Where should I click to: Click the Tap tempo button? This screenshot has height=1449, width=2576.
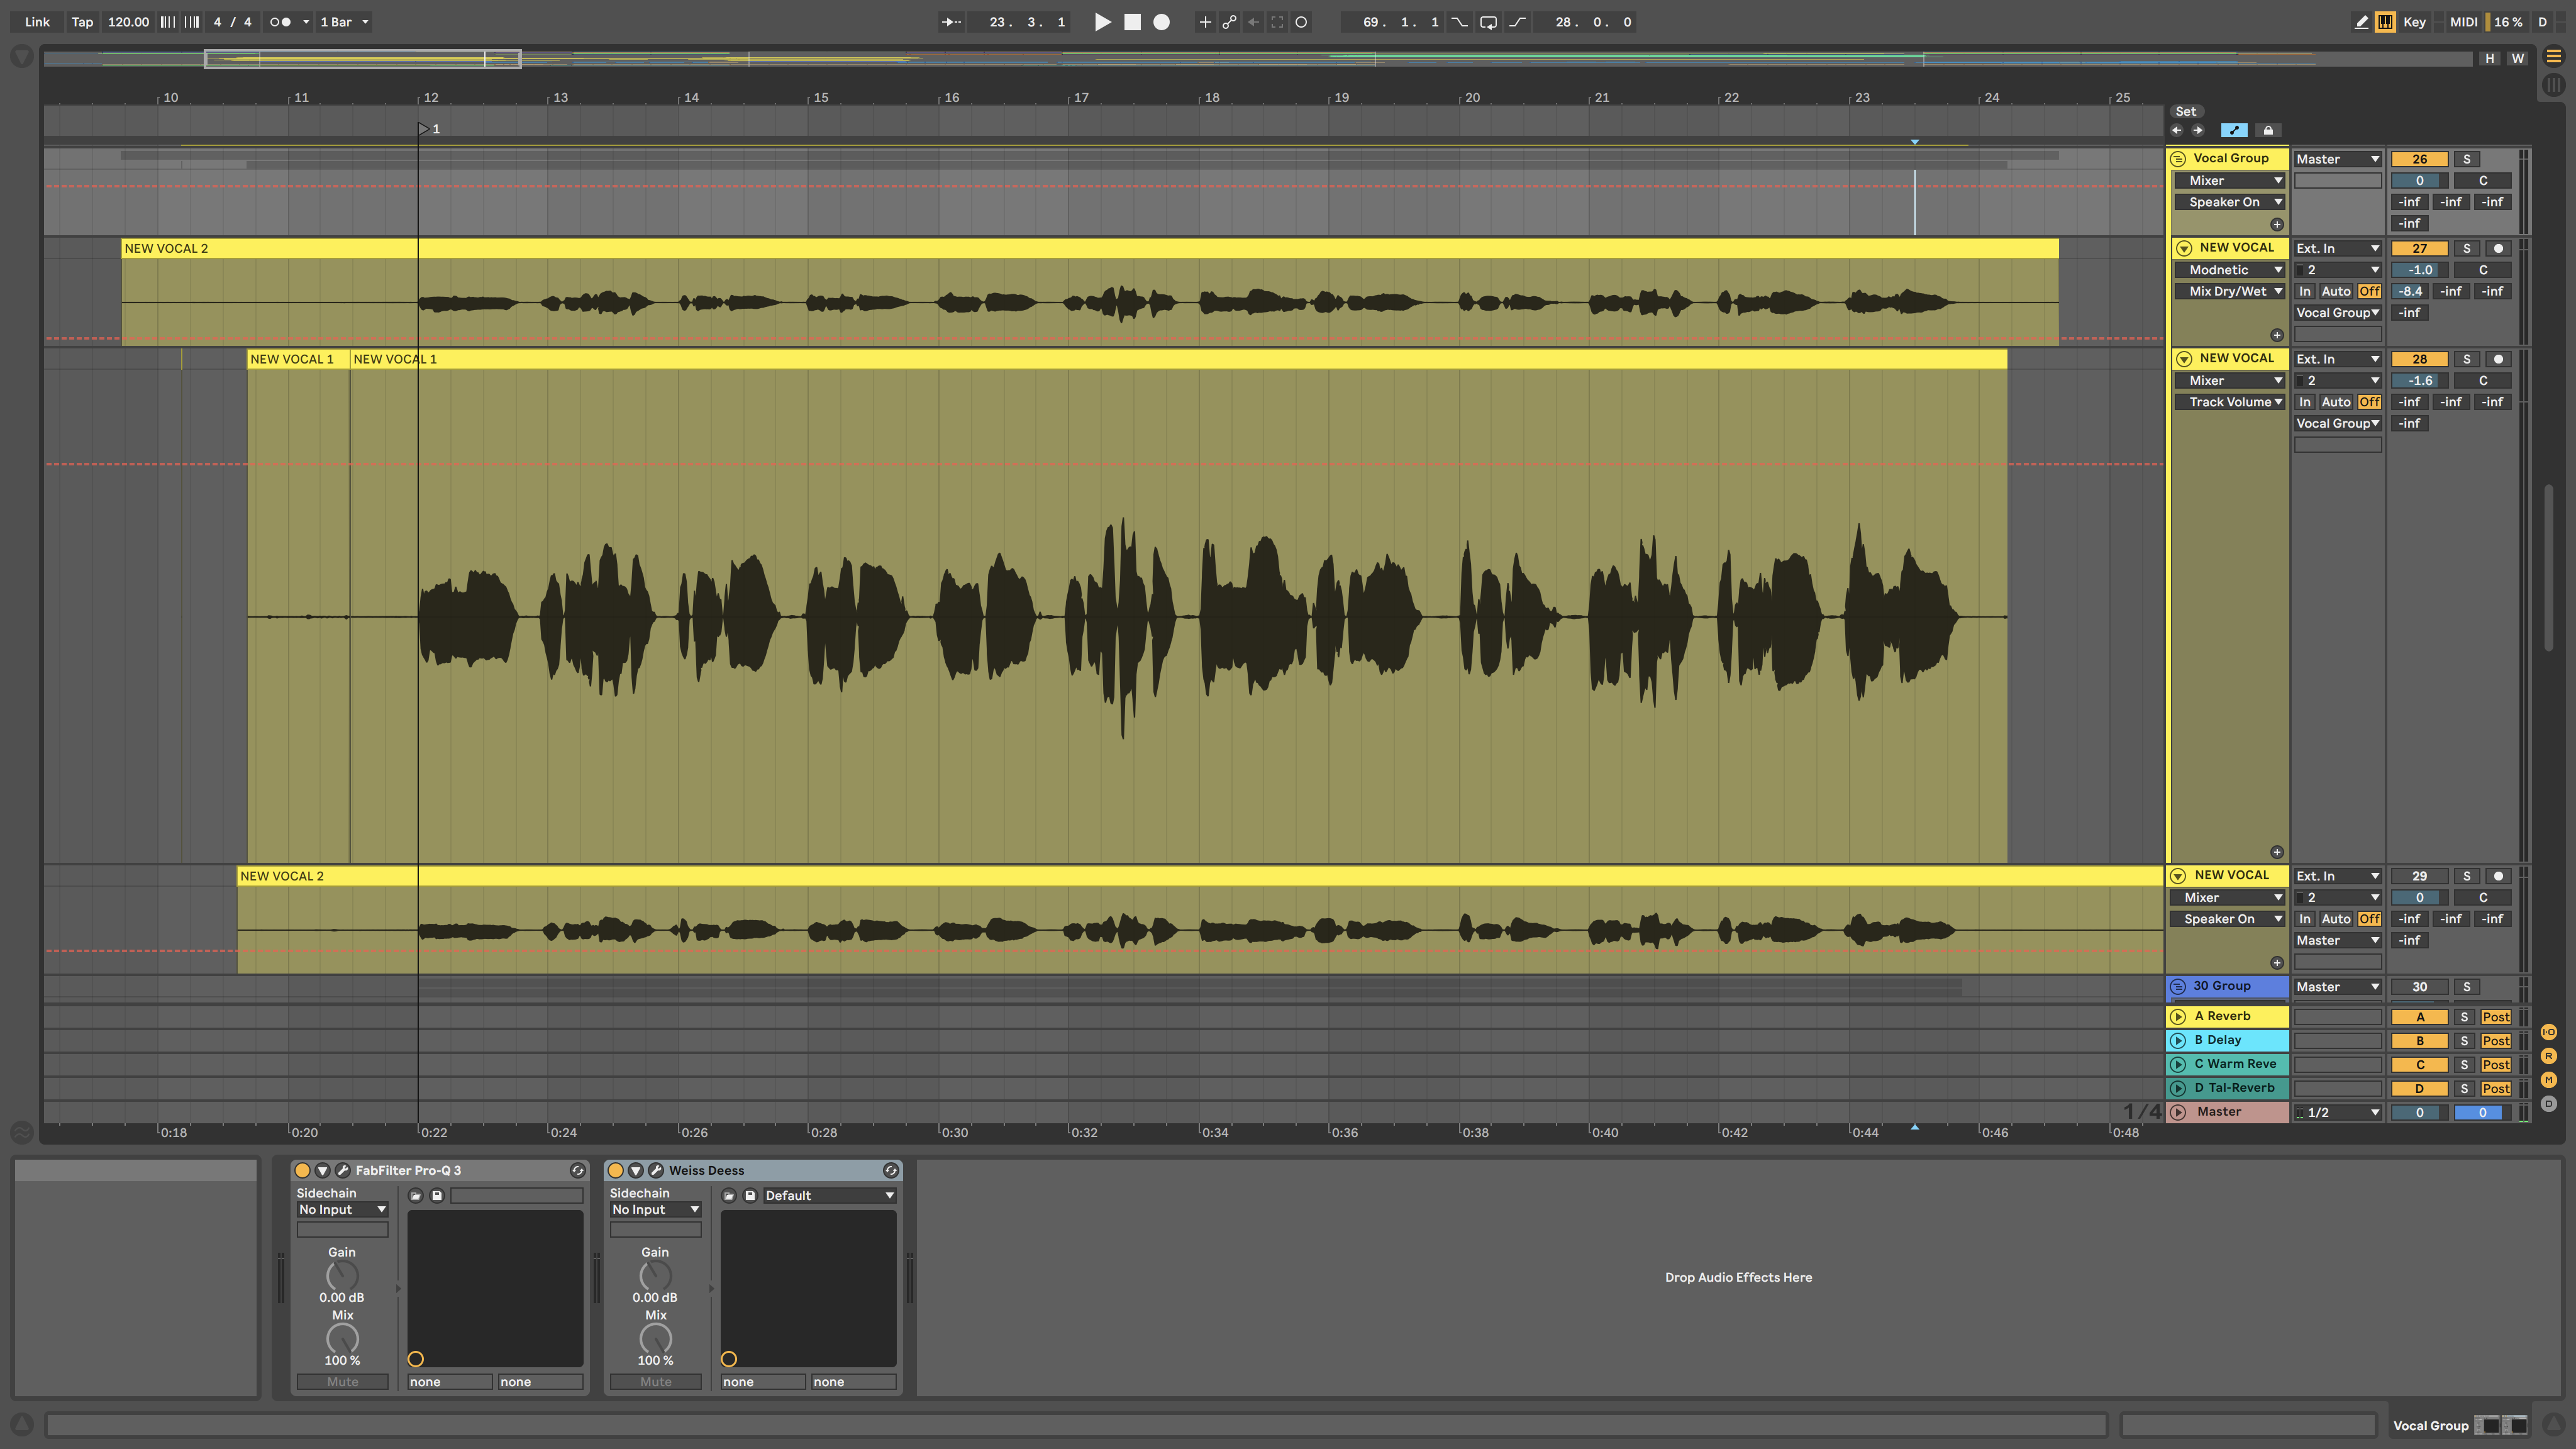pyautogui.click(x=82, y=22)
